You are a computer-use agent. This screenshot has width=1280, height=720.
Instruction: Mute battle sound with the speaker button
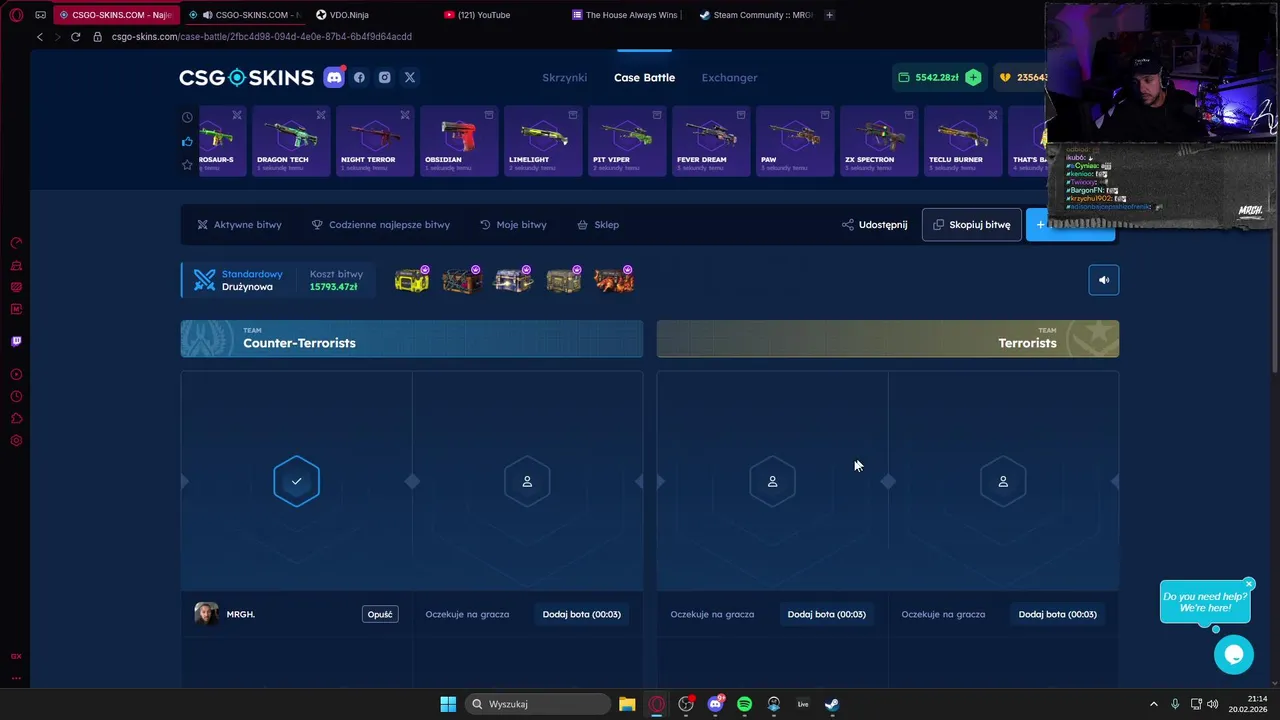tap(1104, 280)
